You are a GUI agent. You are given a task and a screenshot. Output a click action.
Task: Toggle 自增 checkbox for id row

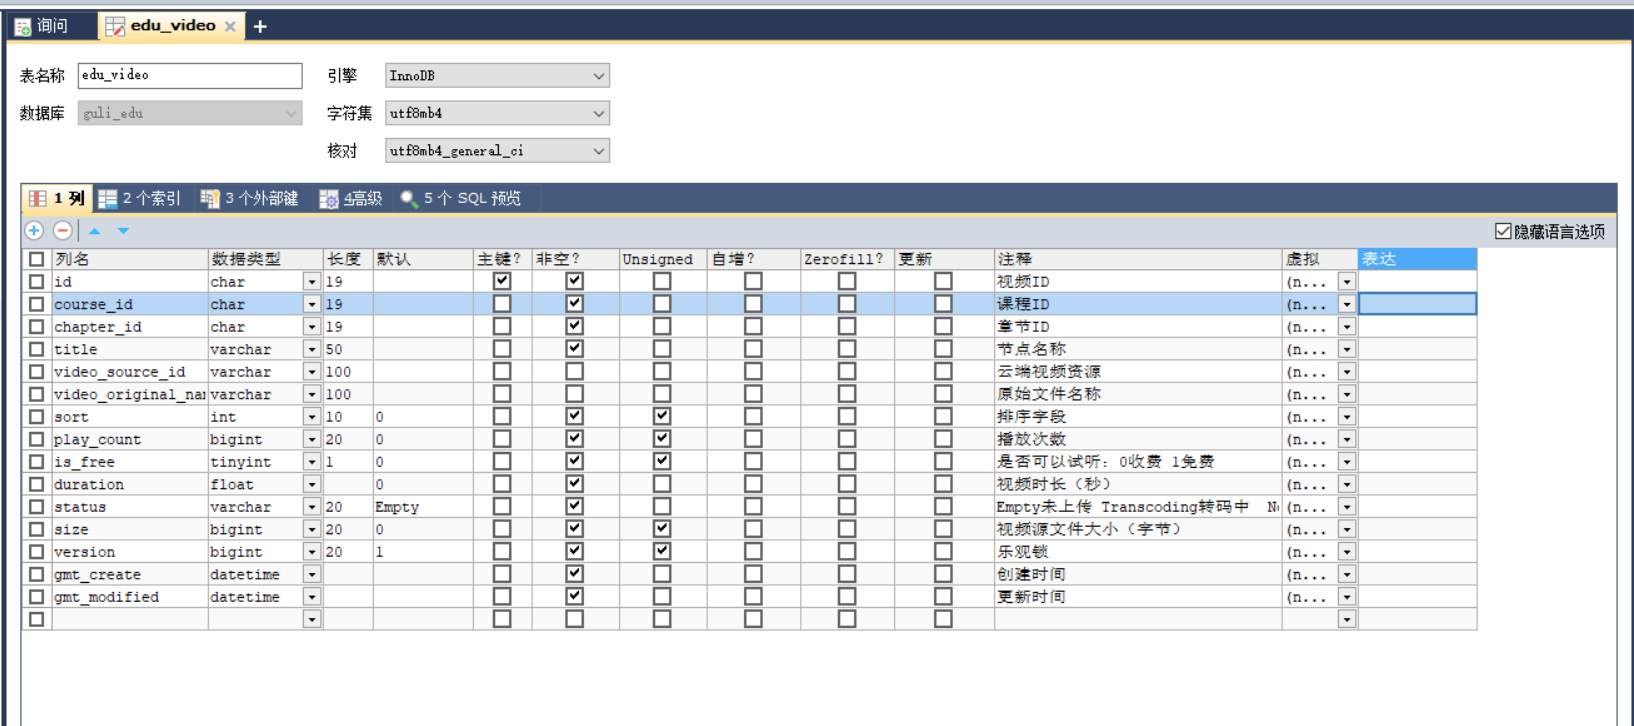pyautogui.click(x=753, y=281)
